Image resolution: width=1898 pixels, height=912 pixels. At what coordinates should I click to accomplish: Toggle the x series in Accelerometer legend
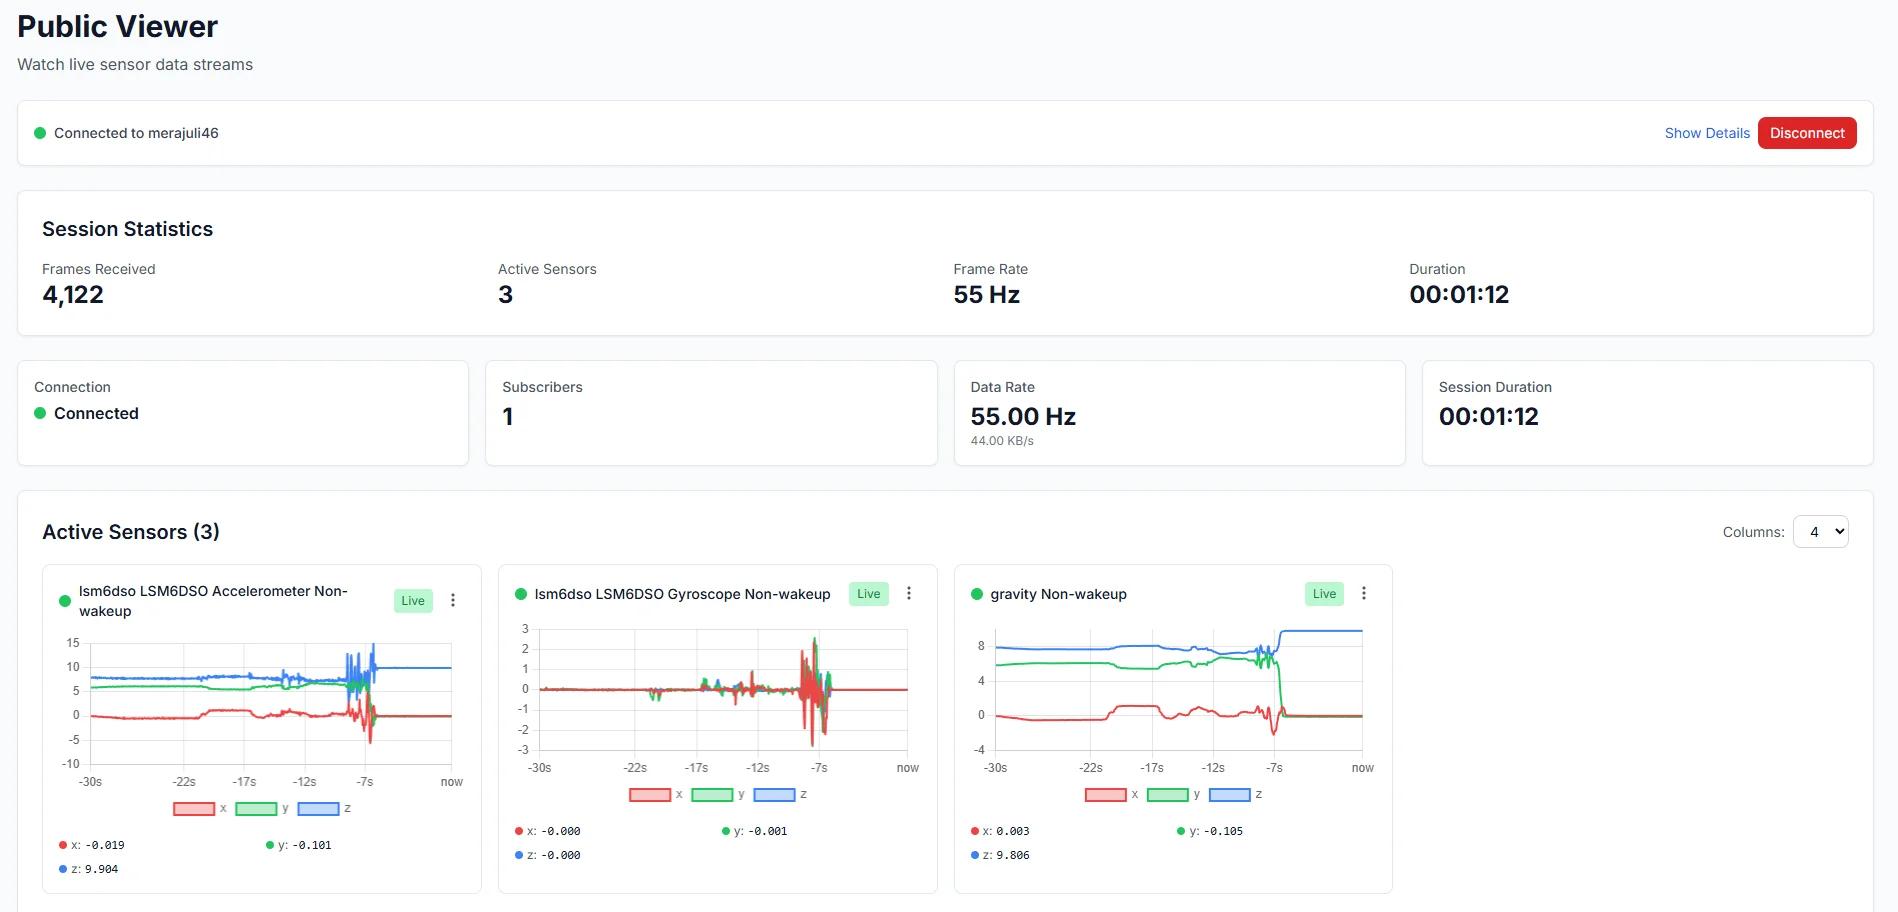tap(194, 809)
